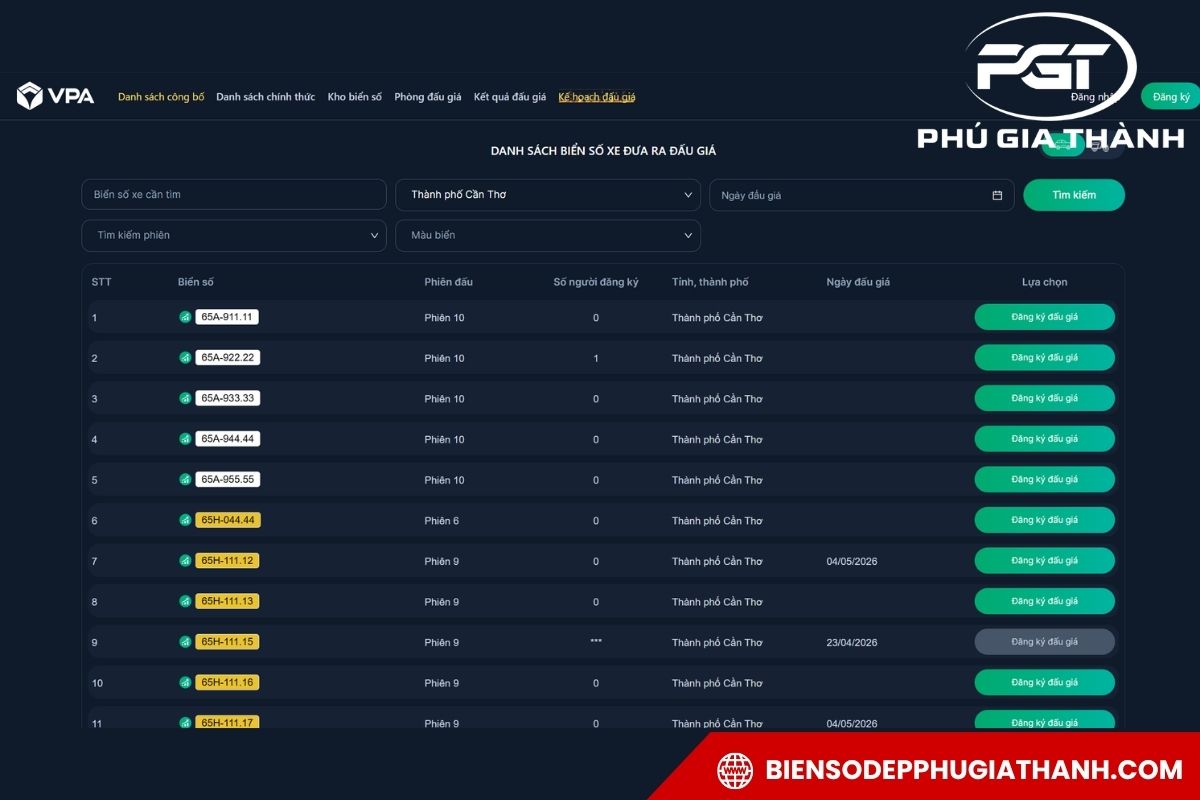
Task: Register to bid on plate 65A-911.11
Action: pyautogui.click(x=1045, y=317)
